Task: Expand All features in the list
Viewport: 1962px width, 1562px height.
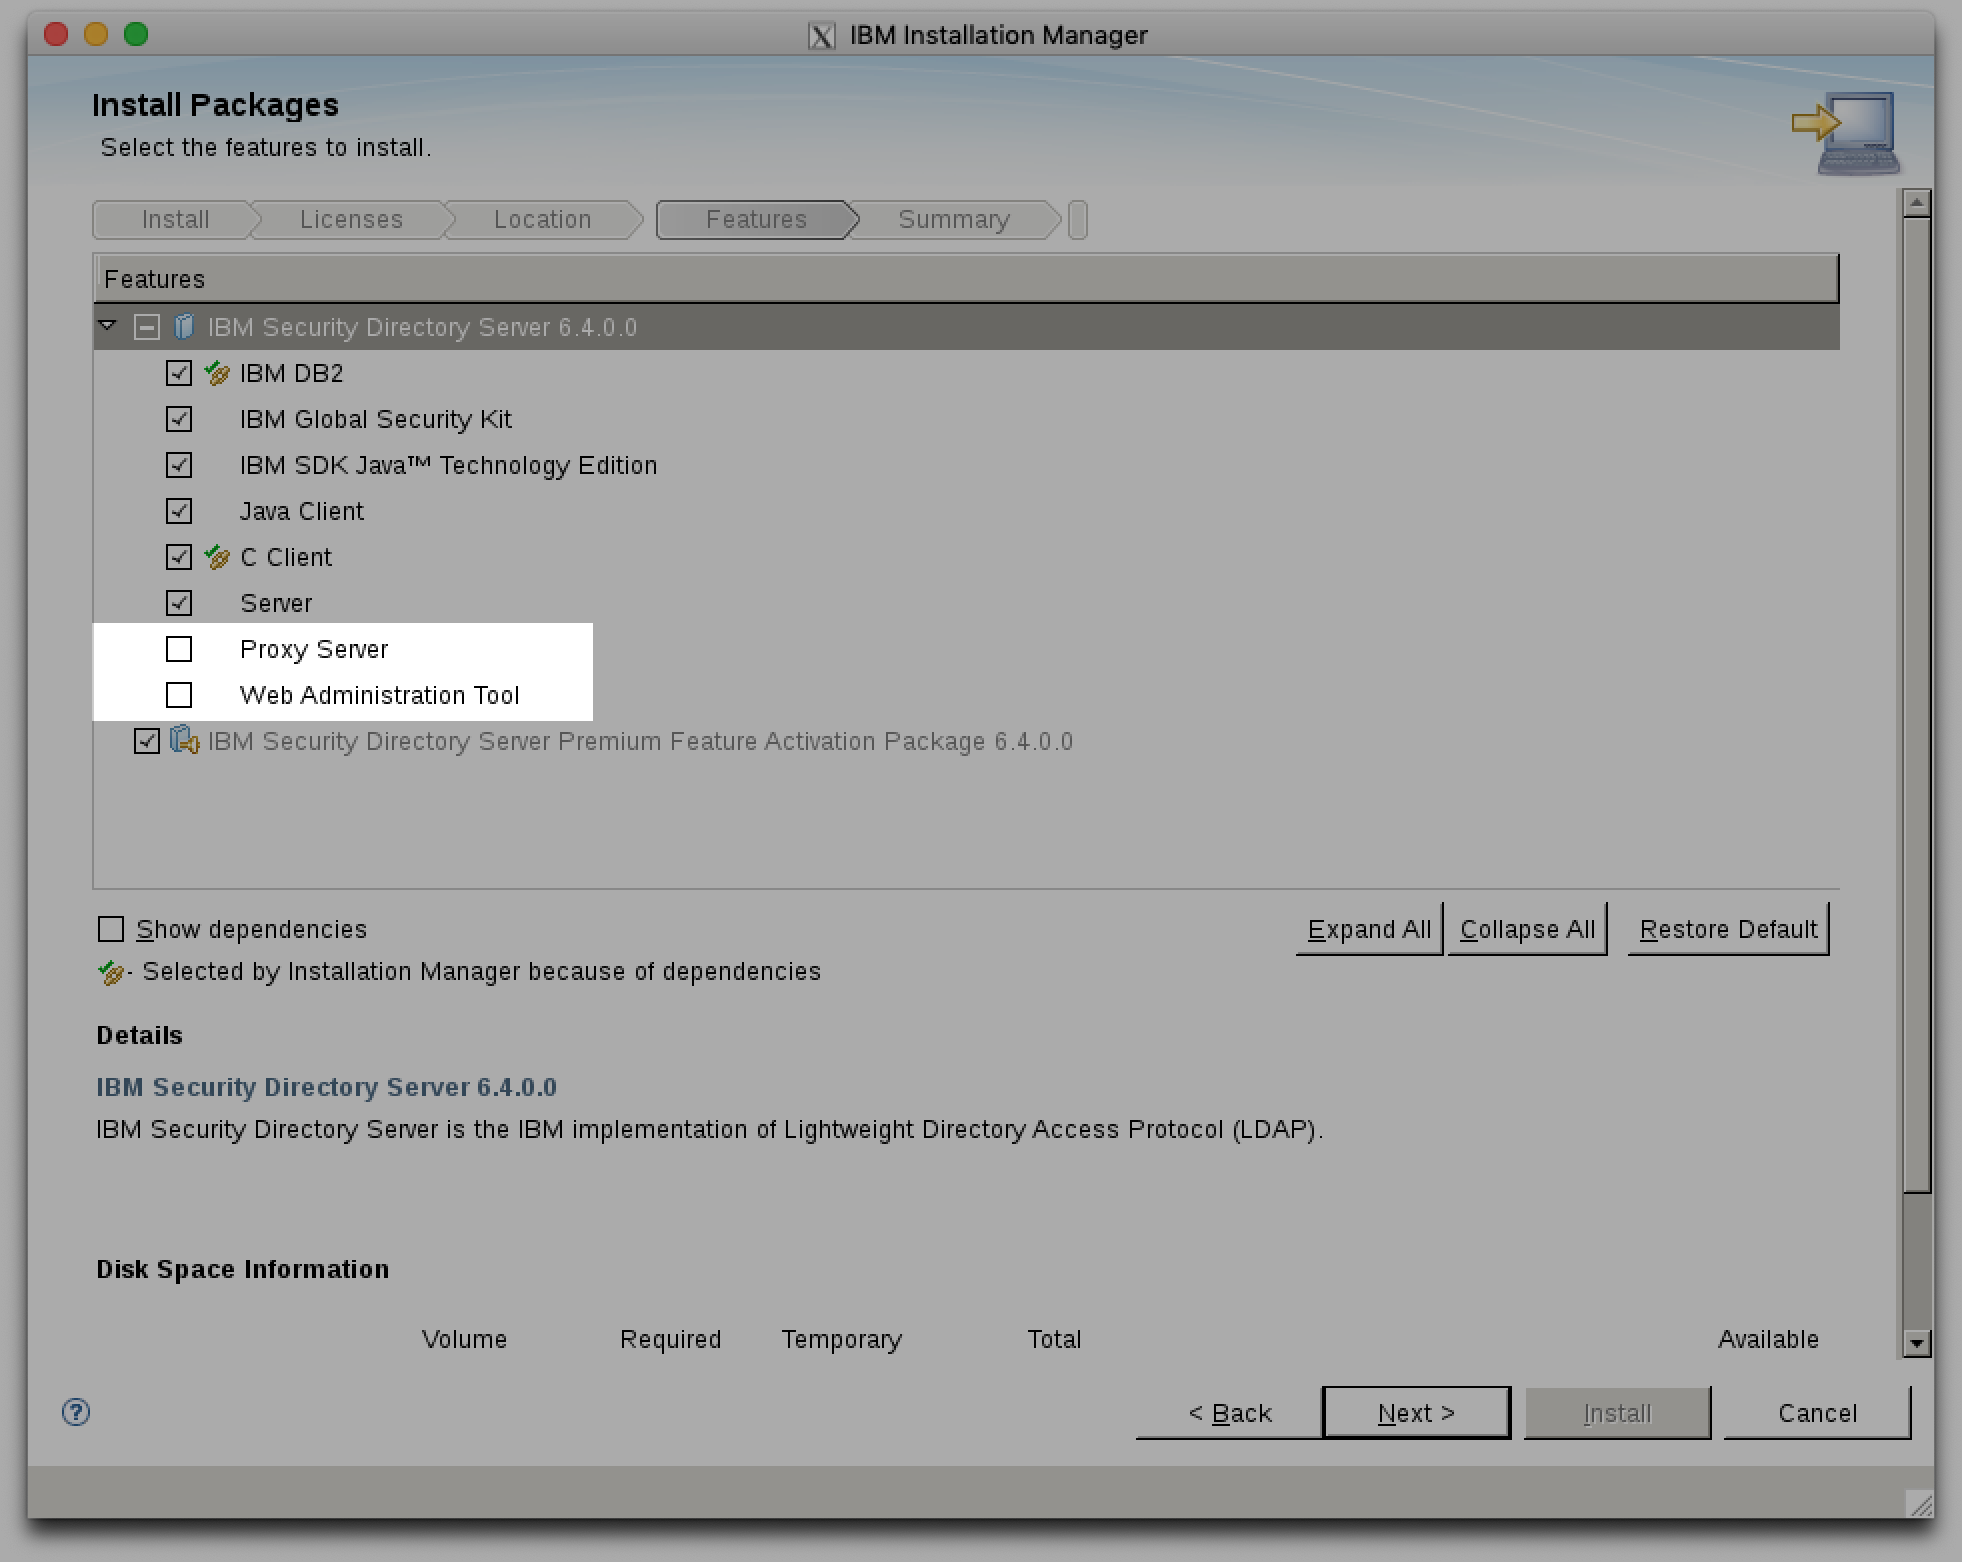Action: pyautogui.click(x=1366, y=929)
